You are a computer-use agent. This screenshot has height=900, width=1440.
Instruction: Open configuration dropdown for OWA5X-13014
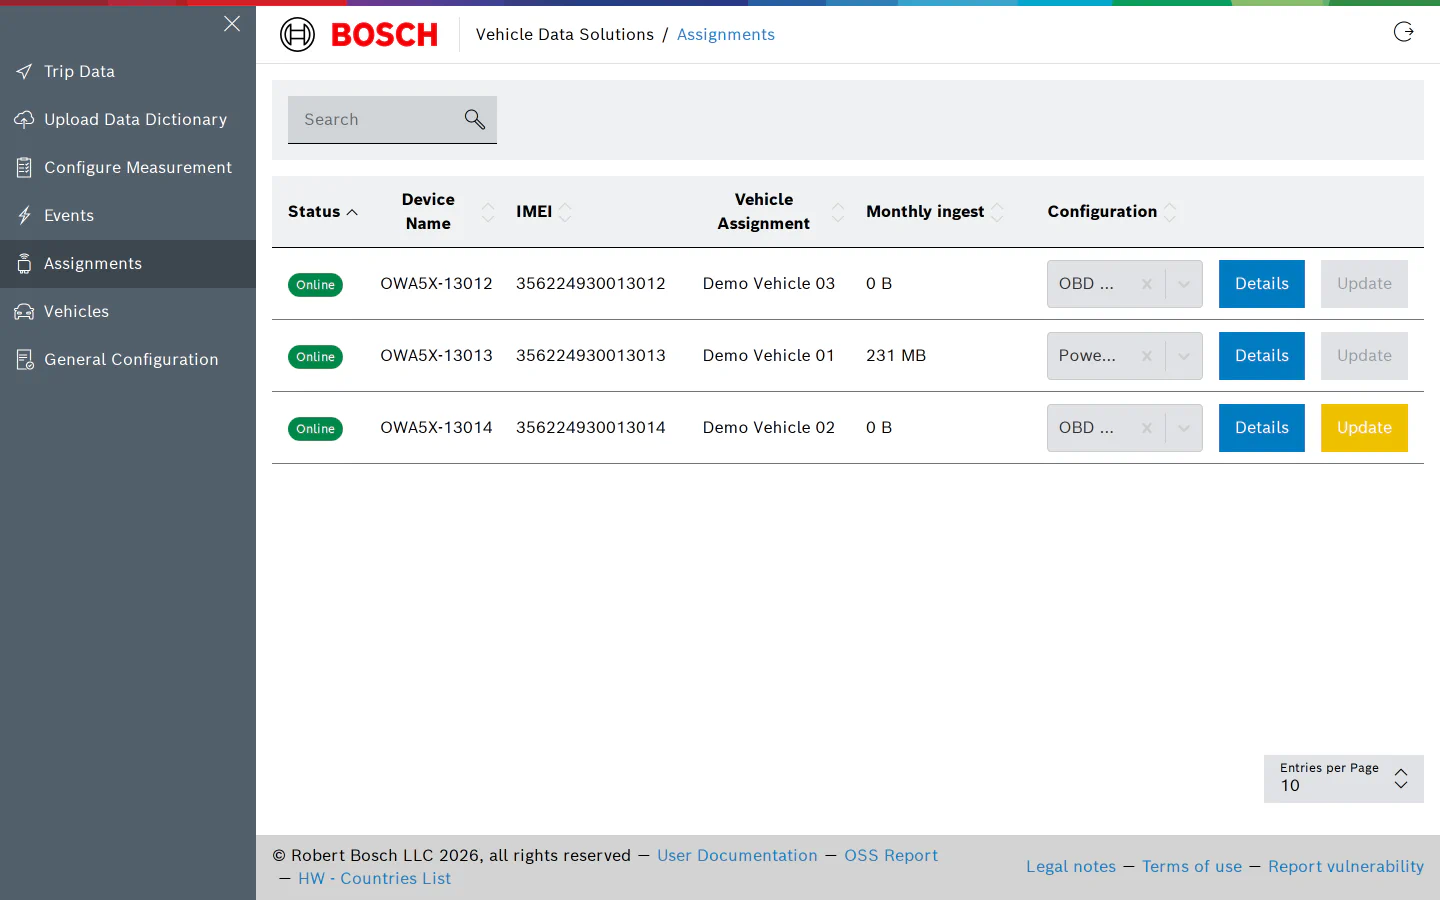point(1184,428)
